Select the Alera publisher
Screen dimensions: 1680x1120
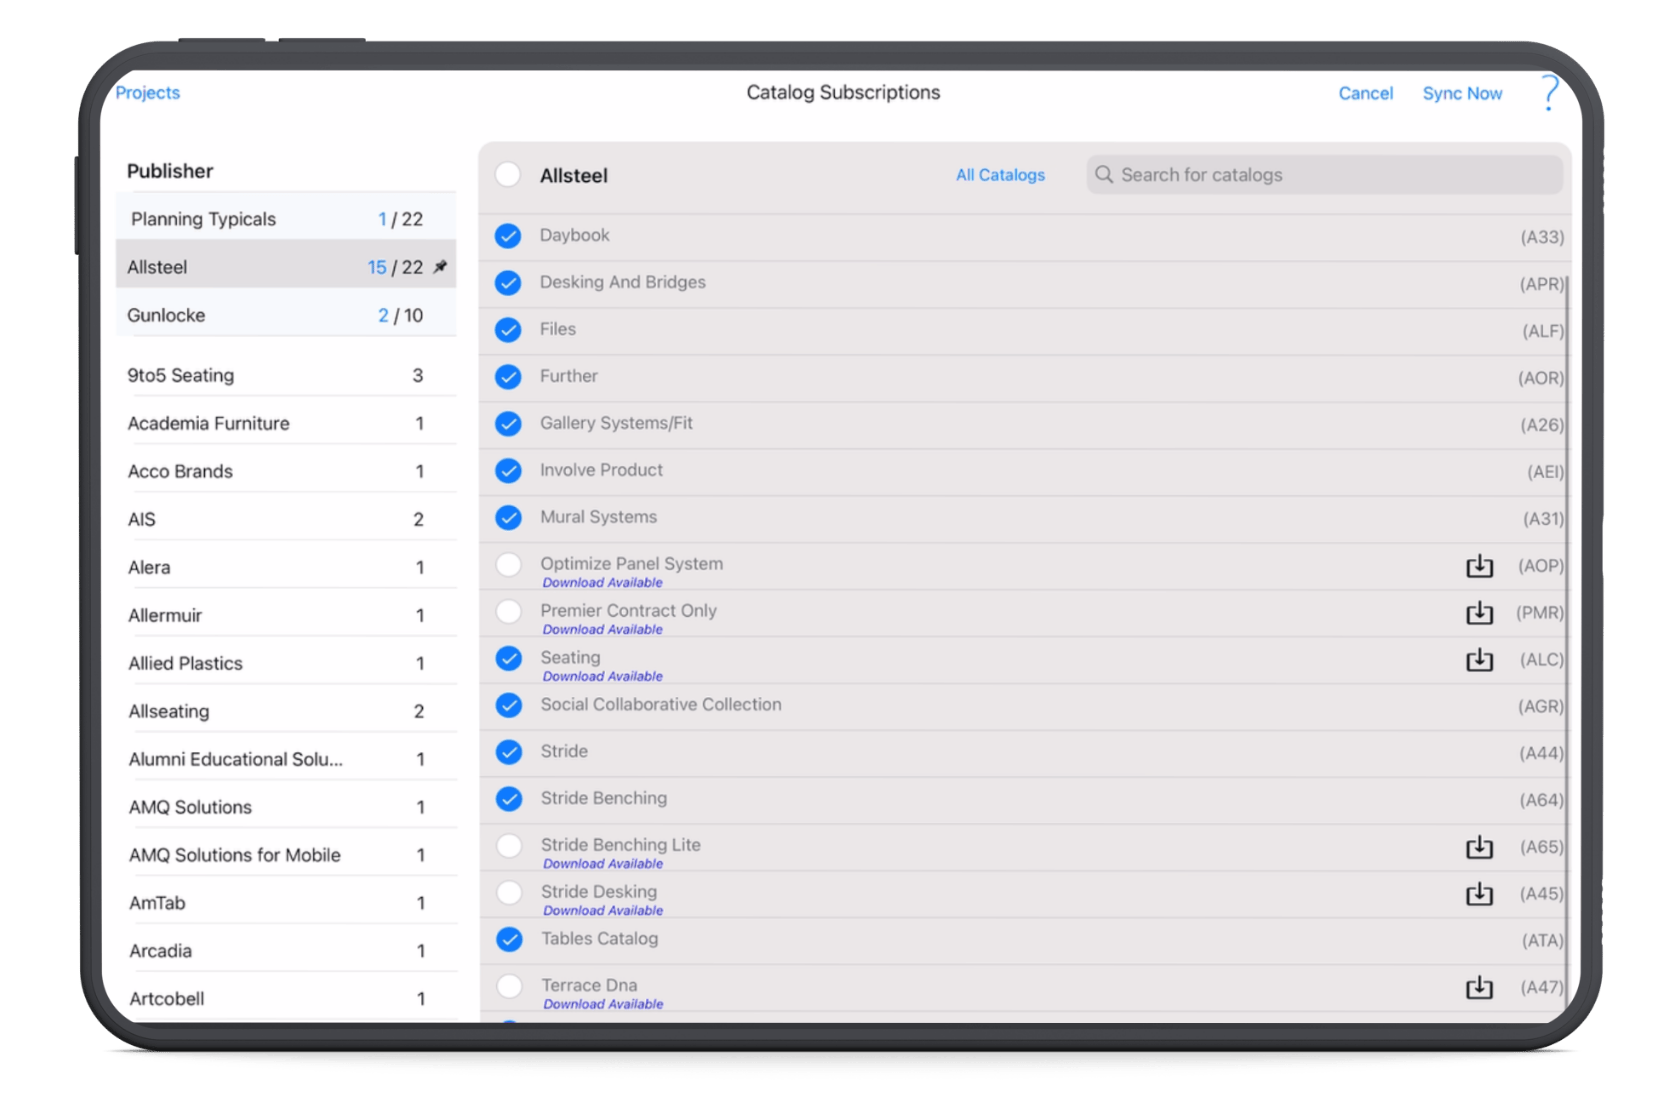pyautogui.click(x=286, y=567)
